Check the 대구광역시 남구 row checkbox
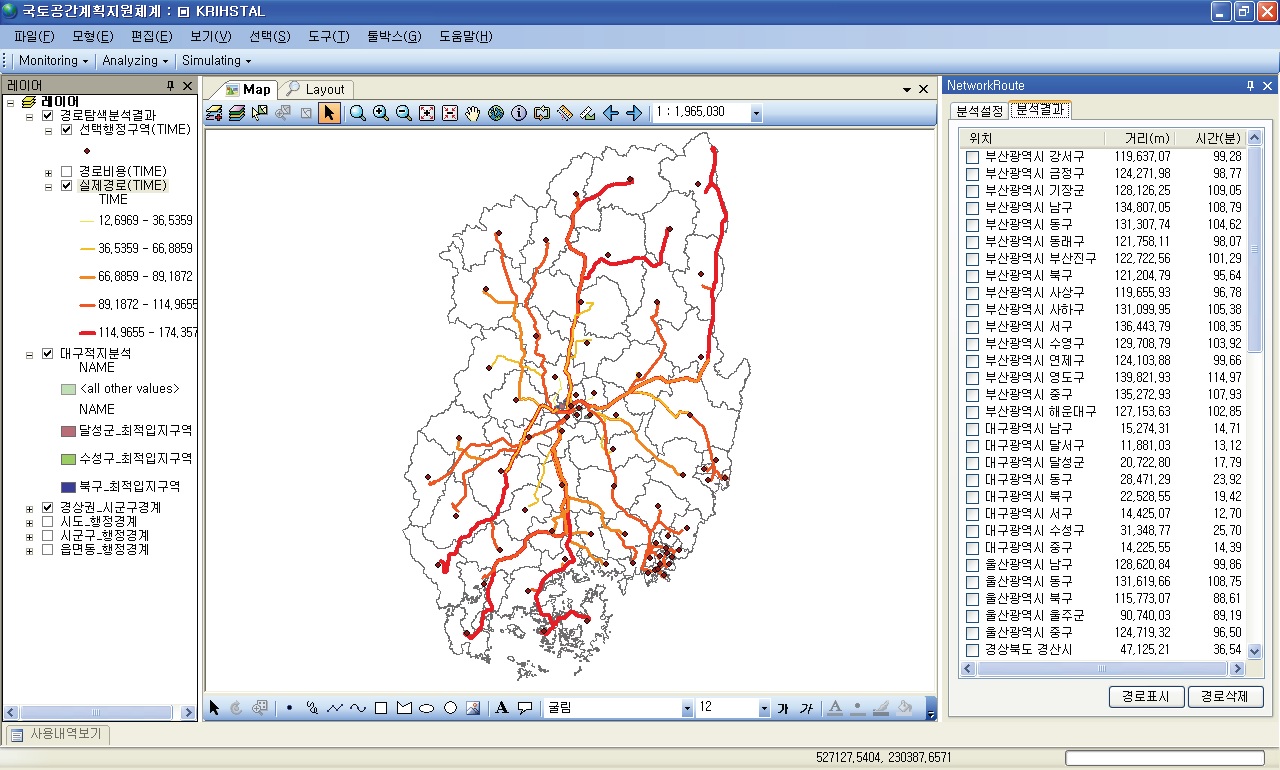 pos(972,429)
